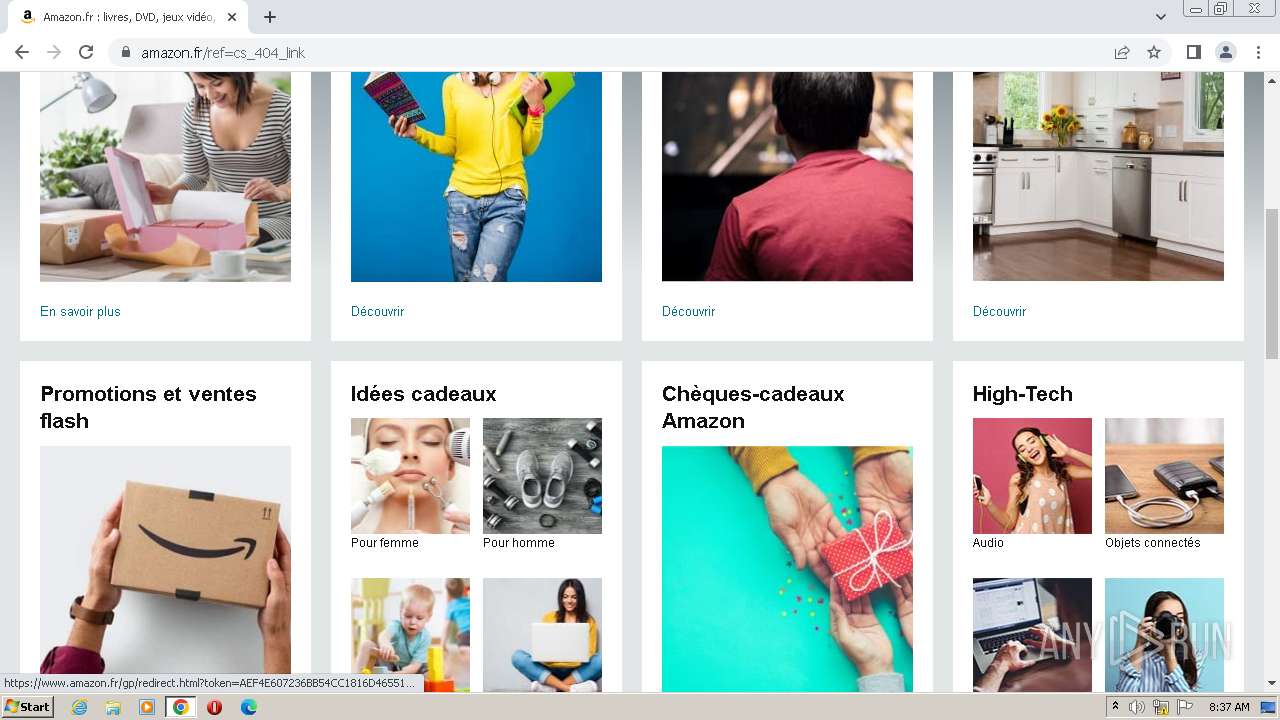
Task: Select the Amazon.fr browser tab
Action: (128, 17)
